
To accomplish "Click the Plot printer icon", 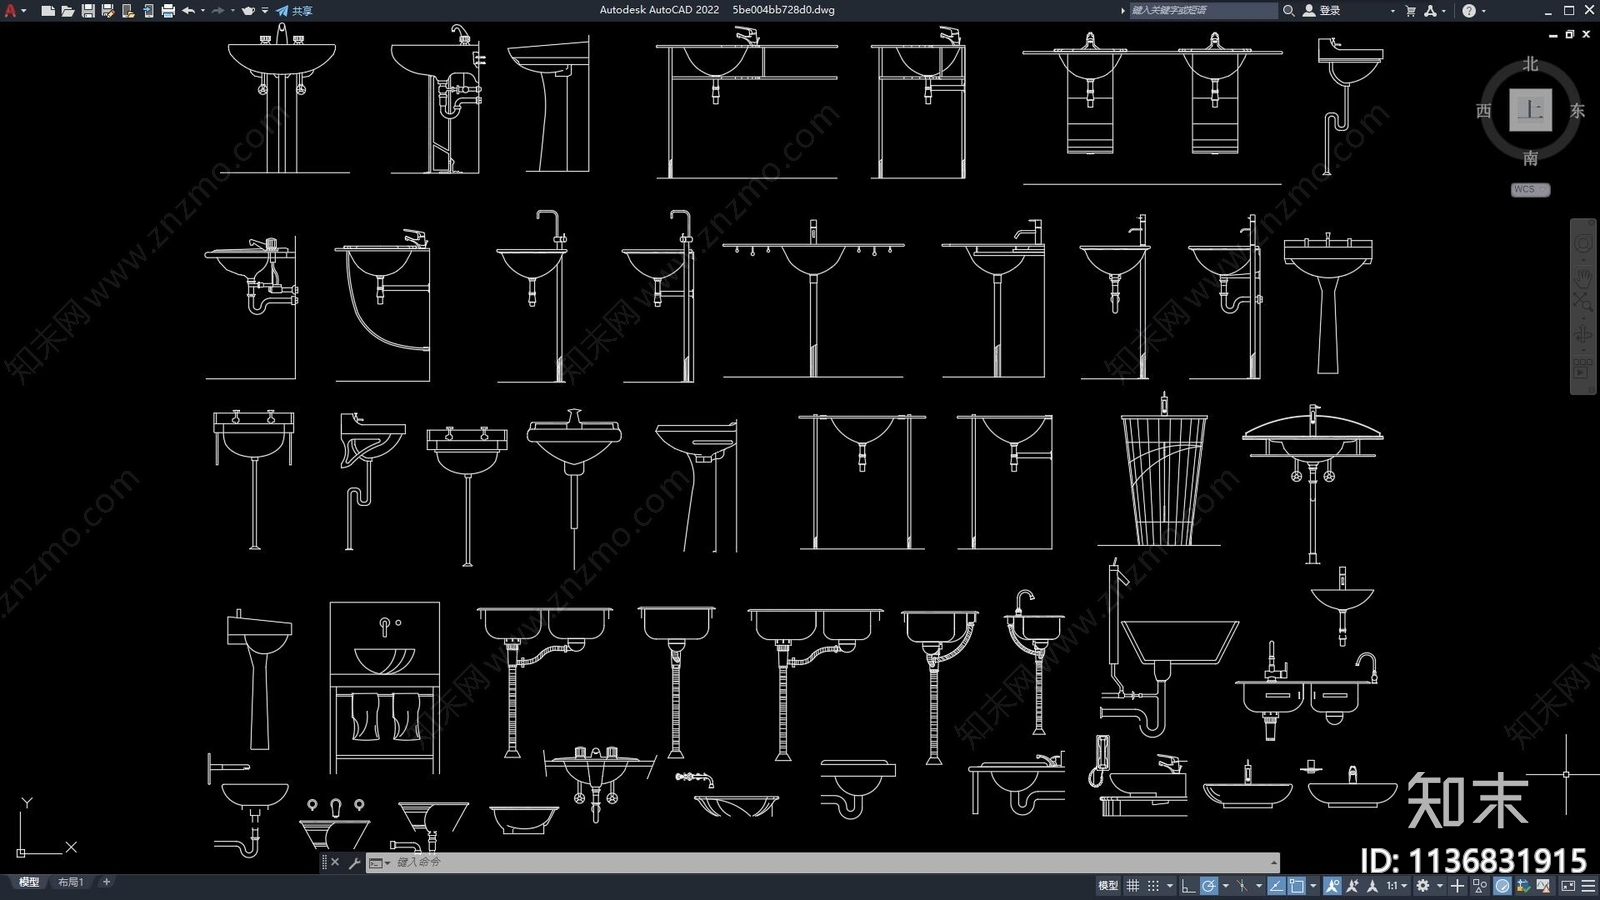I will (x=168, y=10).
